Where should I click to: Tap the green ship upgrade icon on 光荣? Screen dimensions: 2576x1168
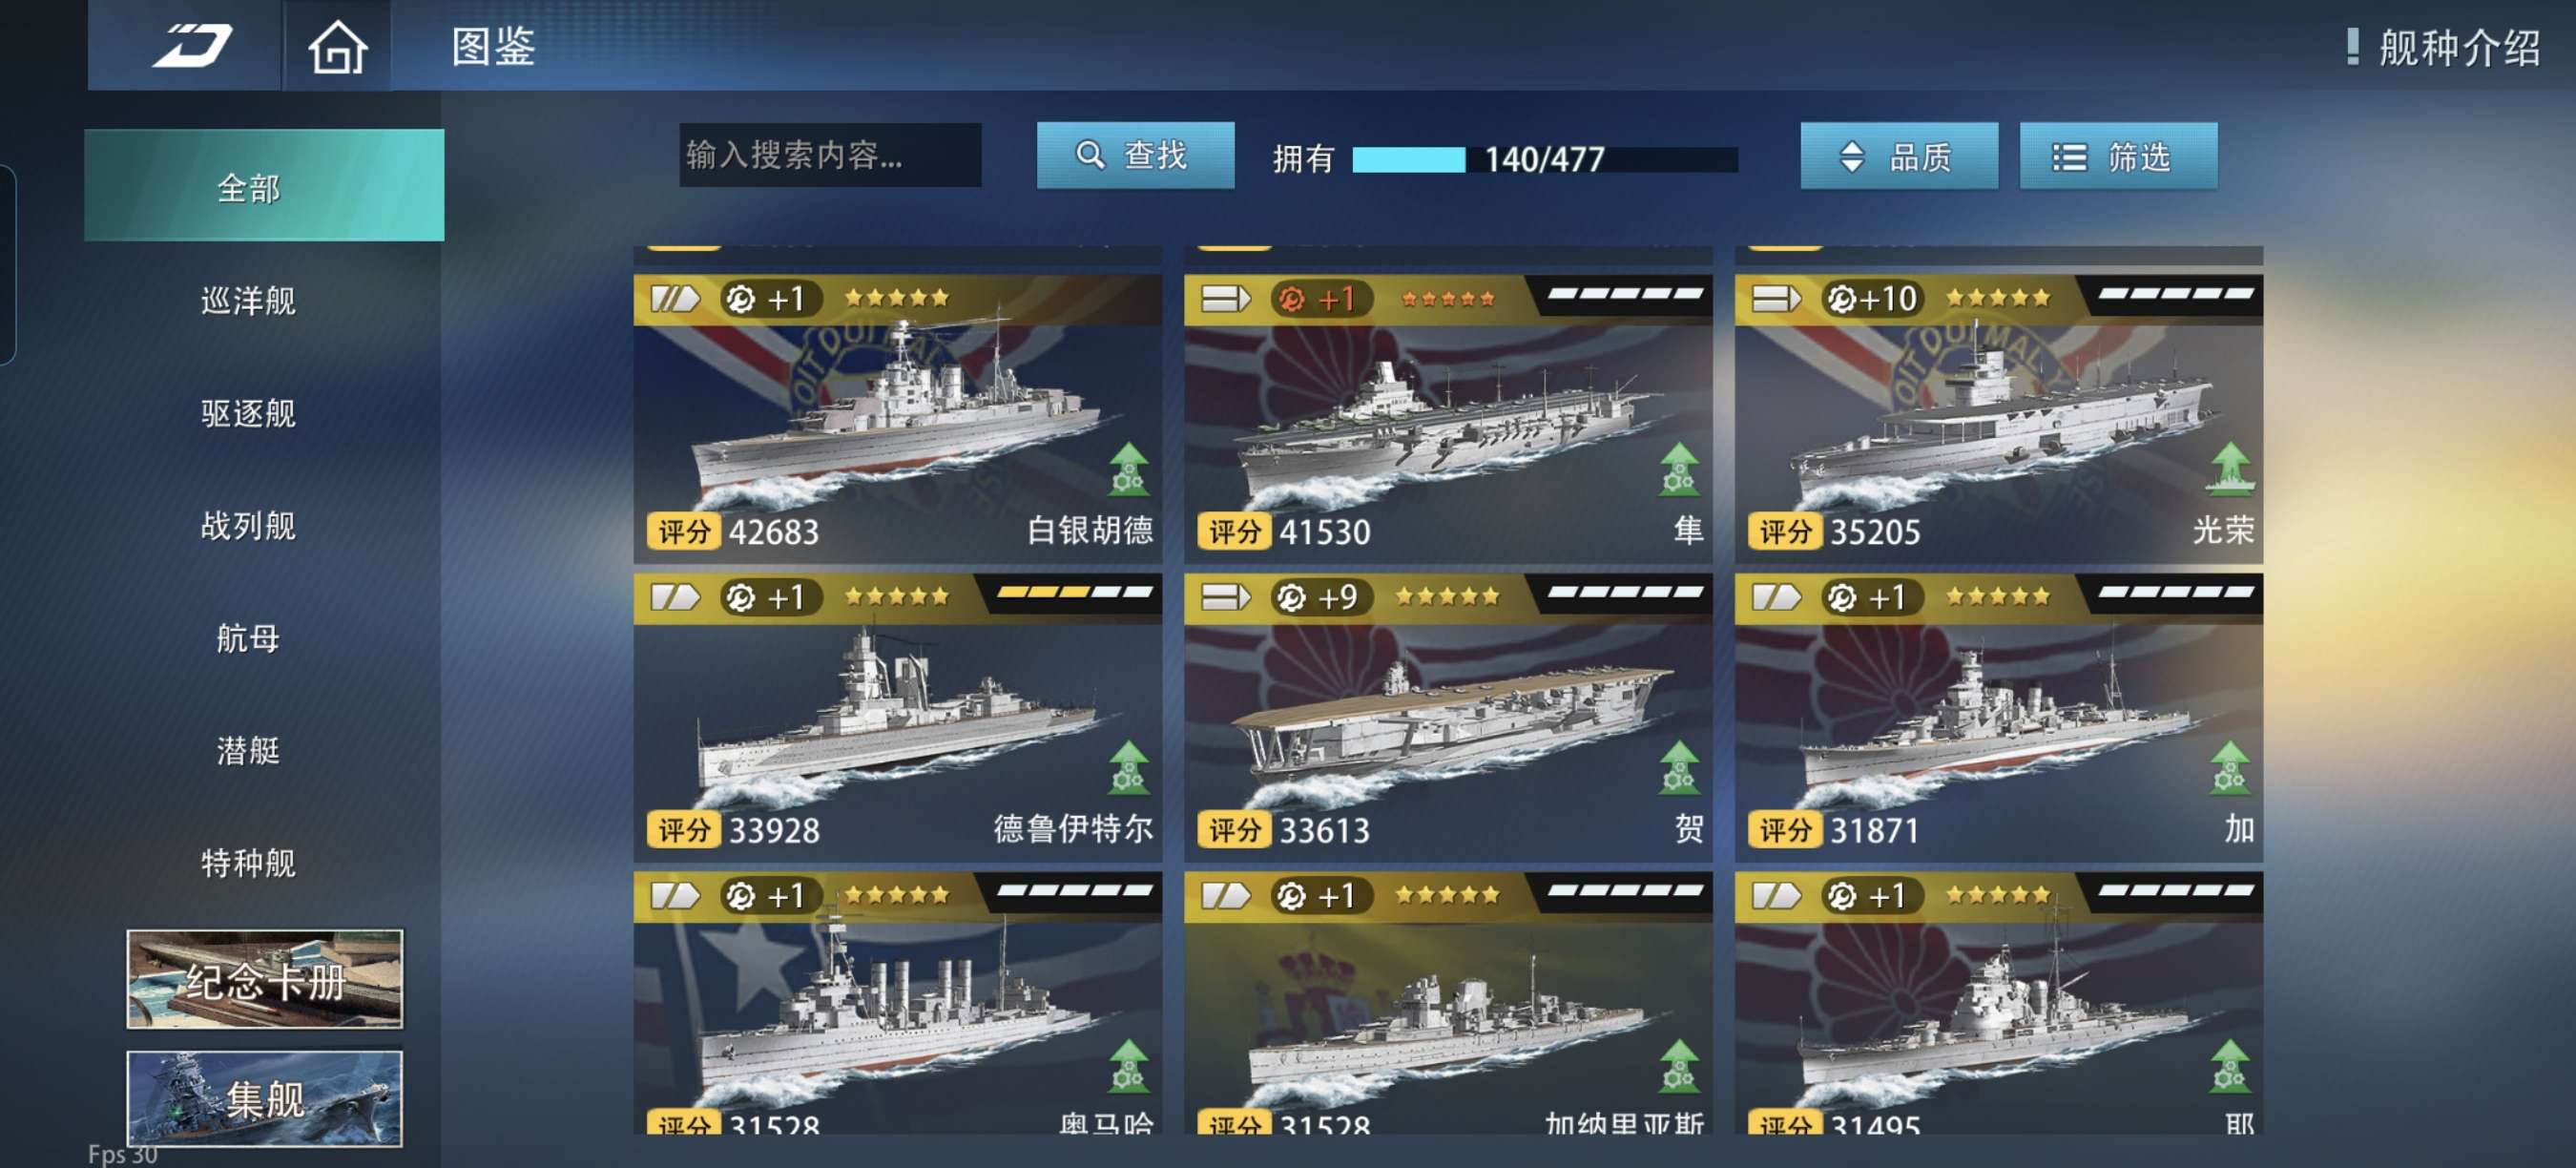2229,469
